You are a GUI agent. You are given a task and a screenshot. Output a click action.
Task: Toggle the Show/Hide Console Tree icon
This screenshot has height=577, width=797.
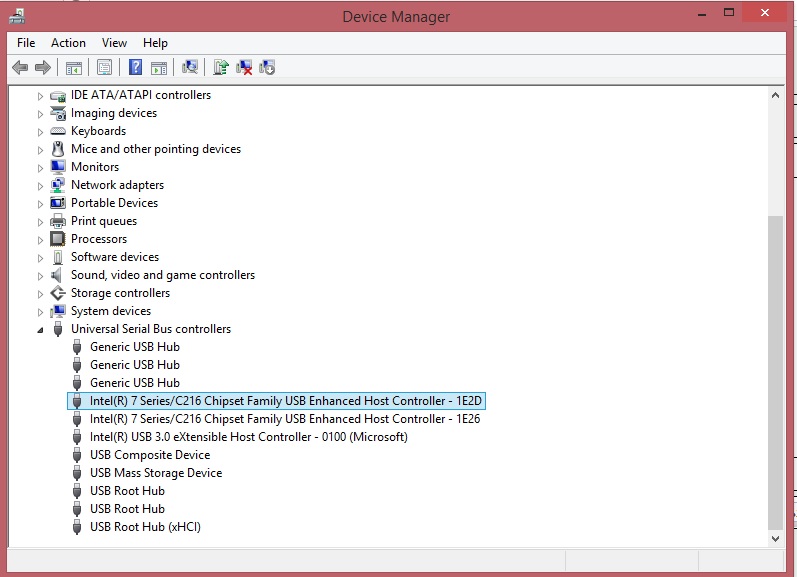(73, 67)
